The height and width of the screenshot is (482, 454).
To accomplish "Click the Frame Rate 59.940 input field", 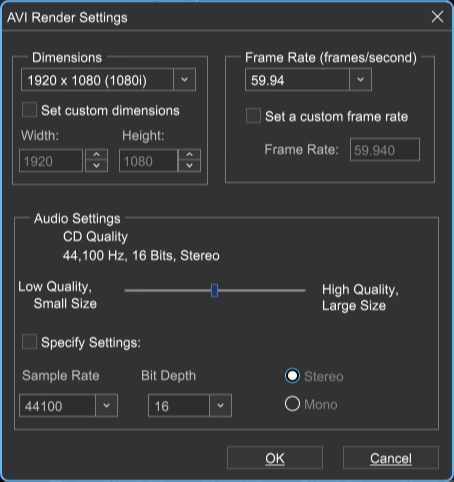I will pyautogui.click(x=385, y=149).
